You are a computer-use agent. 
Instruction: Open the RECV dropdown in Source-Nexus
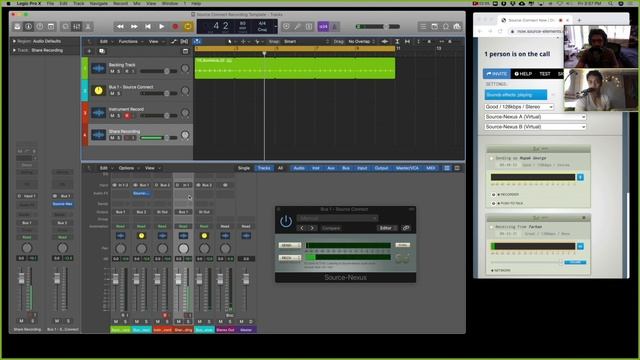tap(290, 258)
